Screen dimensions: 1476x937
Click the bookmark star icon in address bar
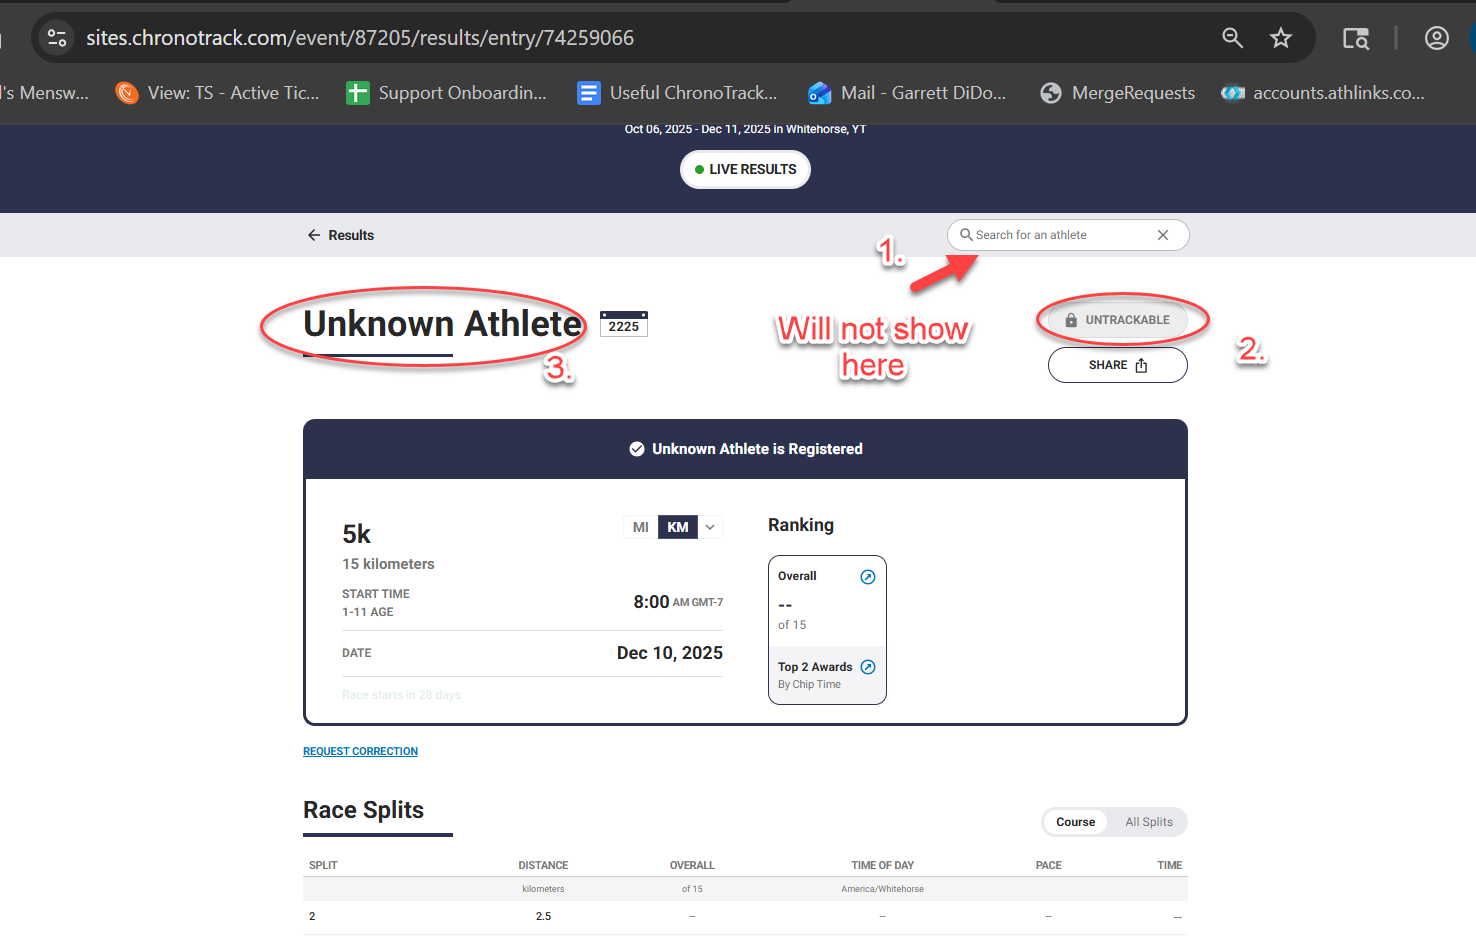pyautogui.click(x=1280, y=38)
